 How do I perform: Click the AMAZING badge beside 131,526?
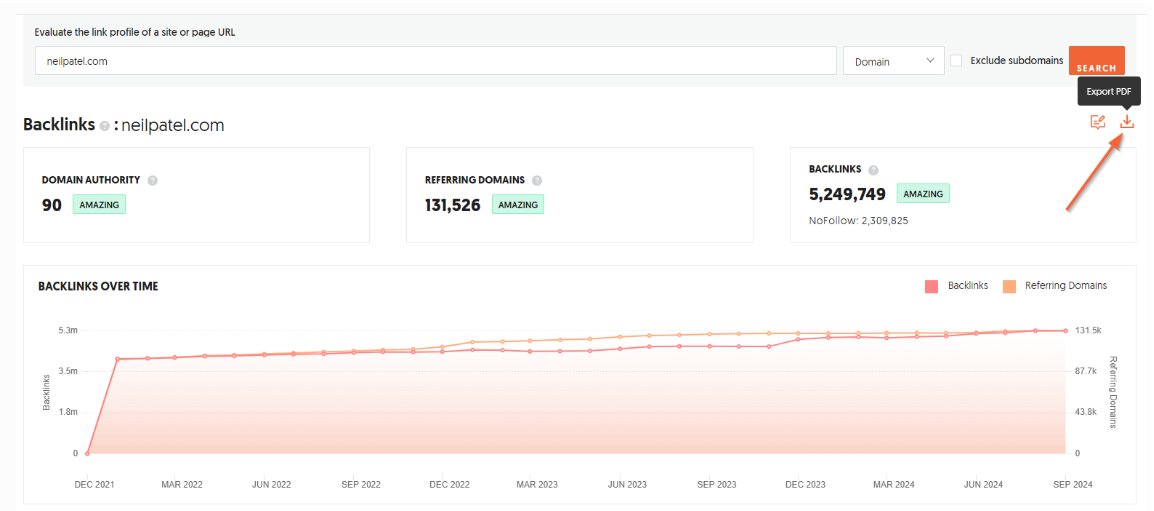coord(517,205)
